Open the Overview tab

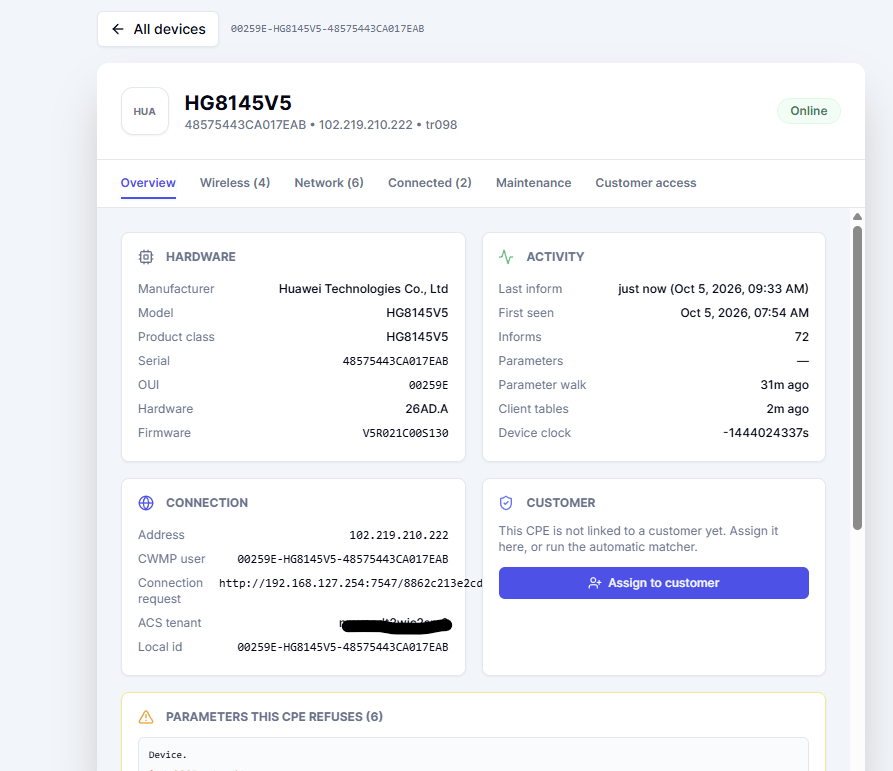click(x=148, y=183)
